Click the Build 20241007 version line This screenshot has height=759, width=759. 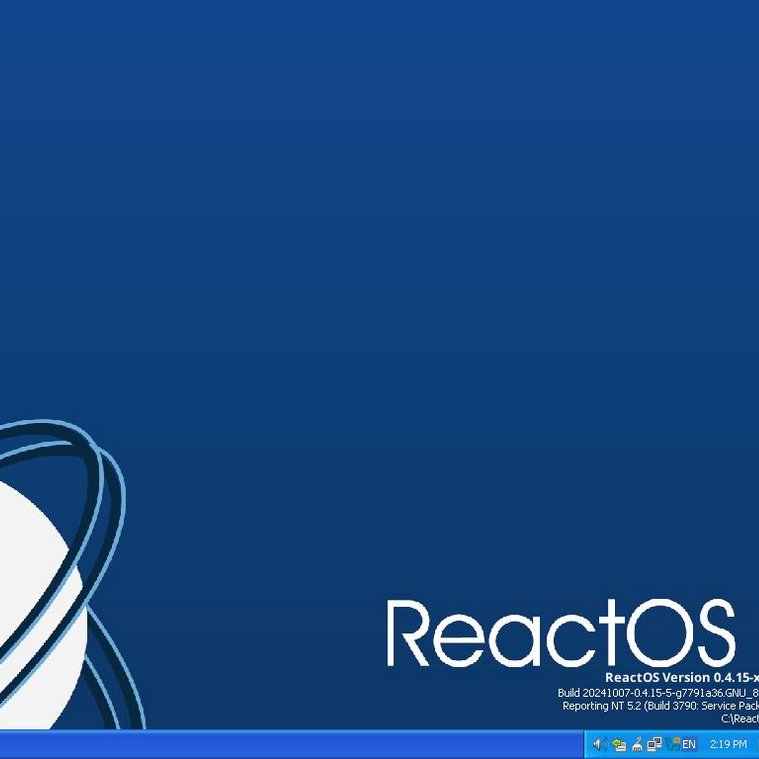(x=658, y=693)
